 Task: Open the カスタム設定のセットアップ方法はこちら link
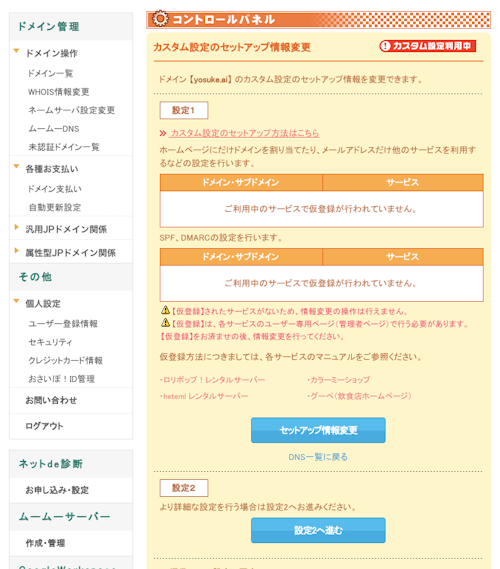click(x=245, y=134)
